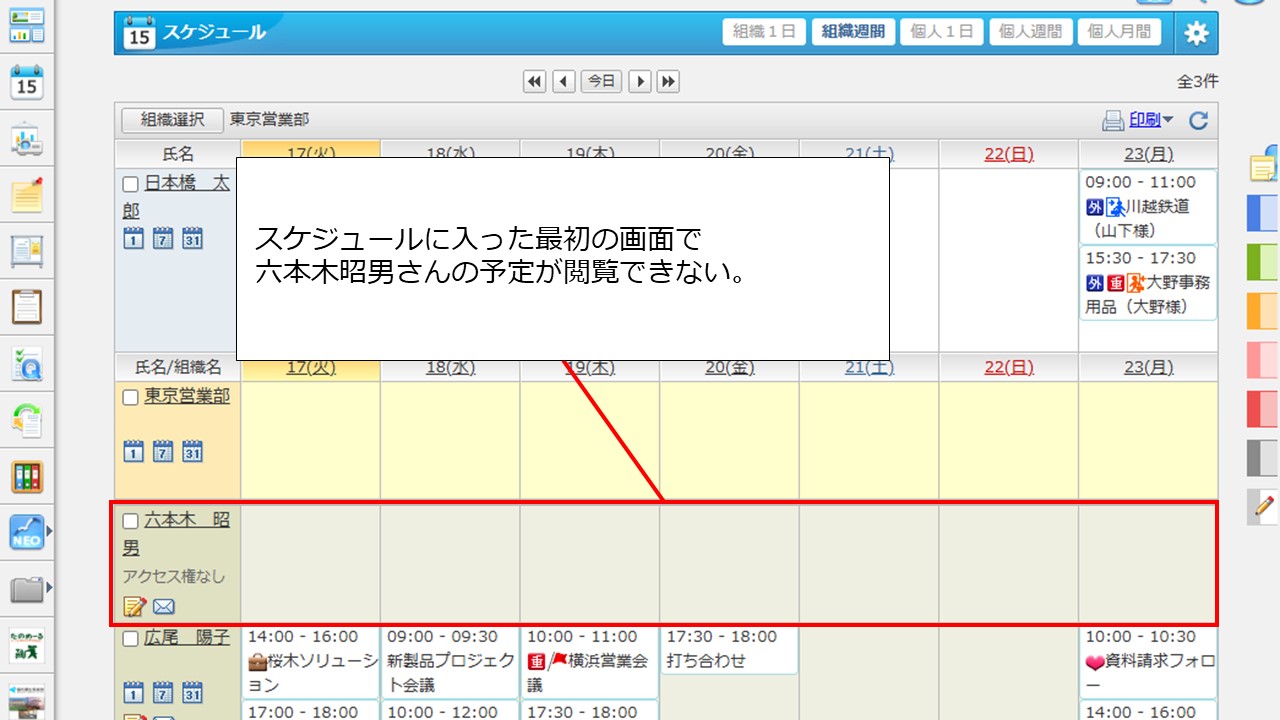Pick the green color label swatch

click(x=1262, y=262)
